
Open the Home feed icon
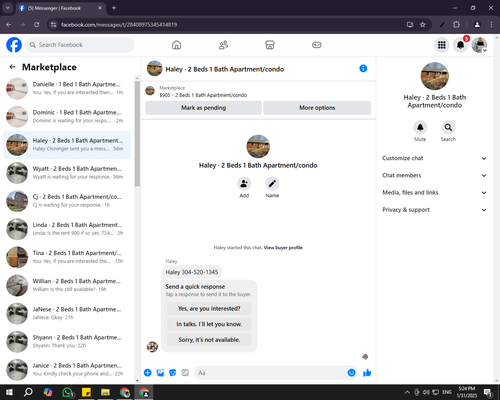point(176,45)
